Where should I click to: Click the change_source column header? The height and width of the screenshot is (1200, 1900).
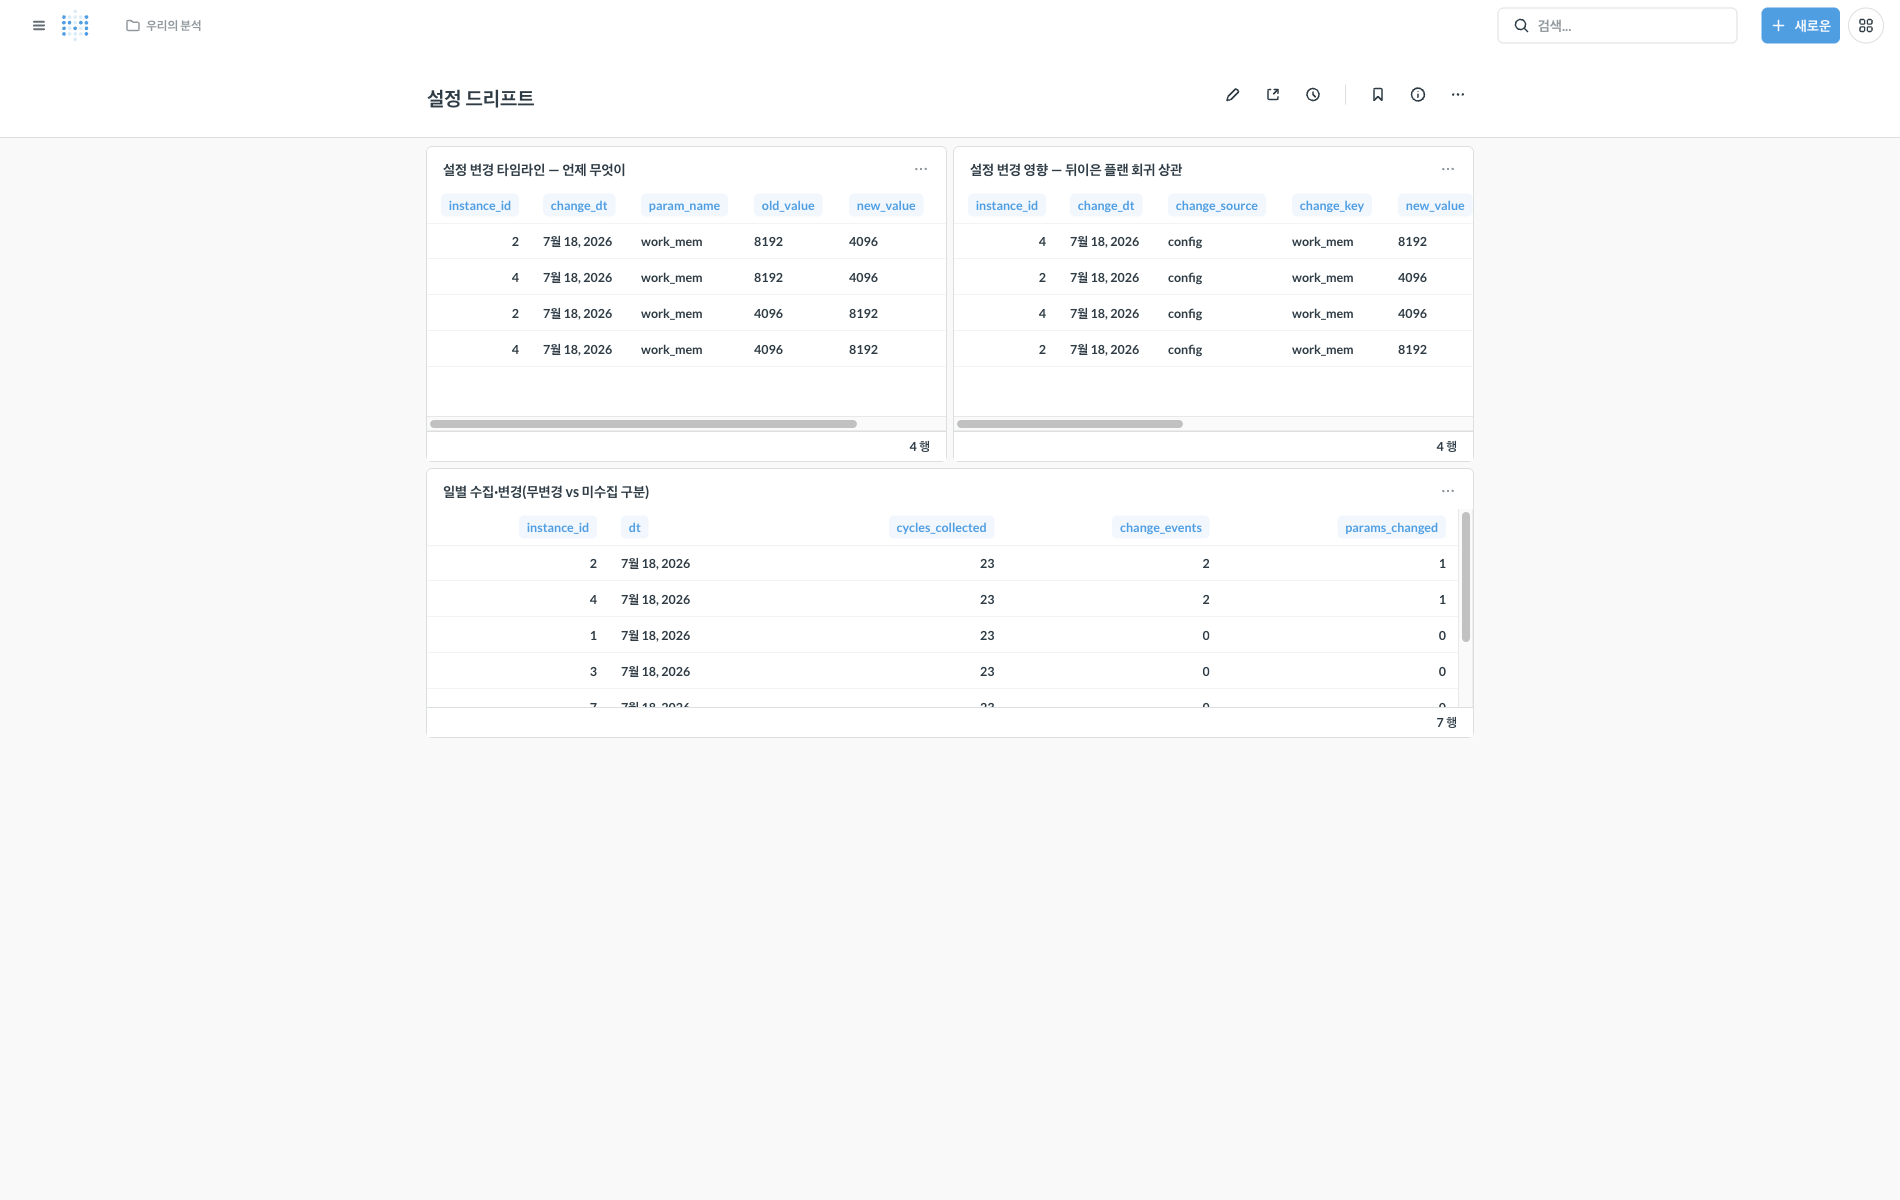pyautogui.click(x=1217, y=206)
